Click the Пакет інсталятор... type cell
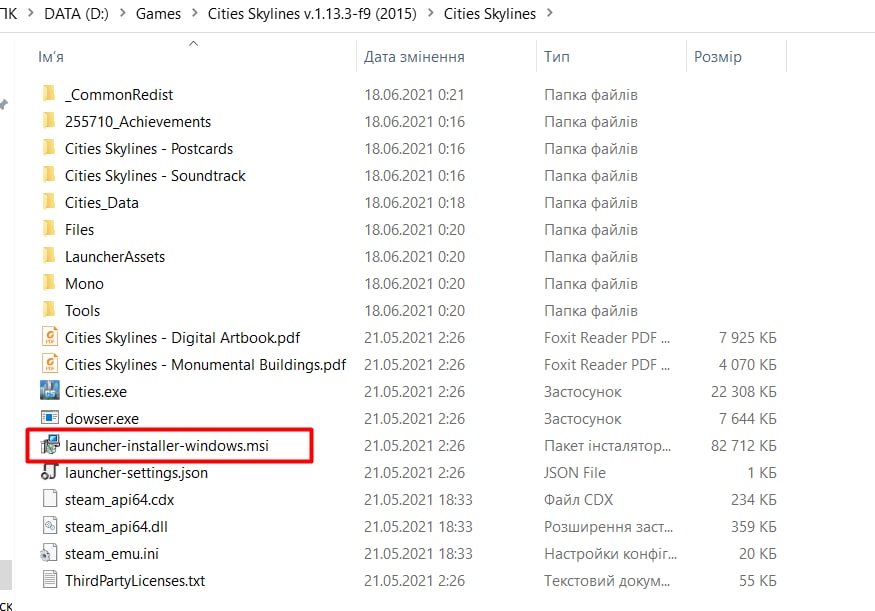The image size is (875, 611). pos(607,446)
